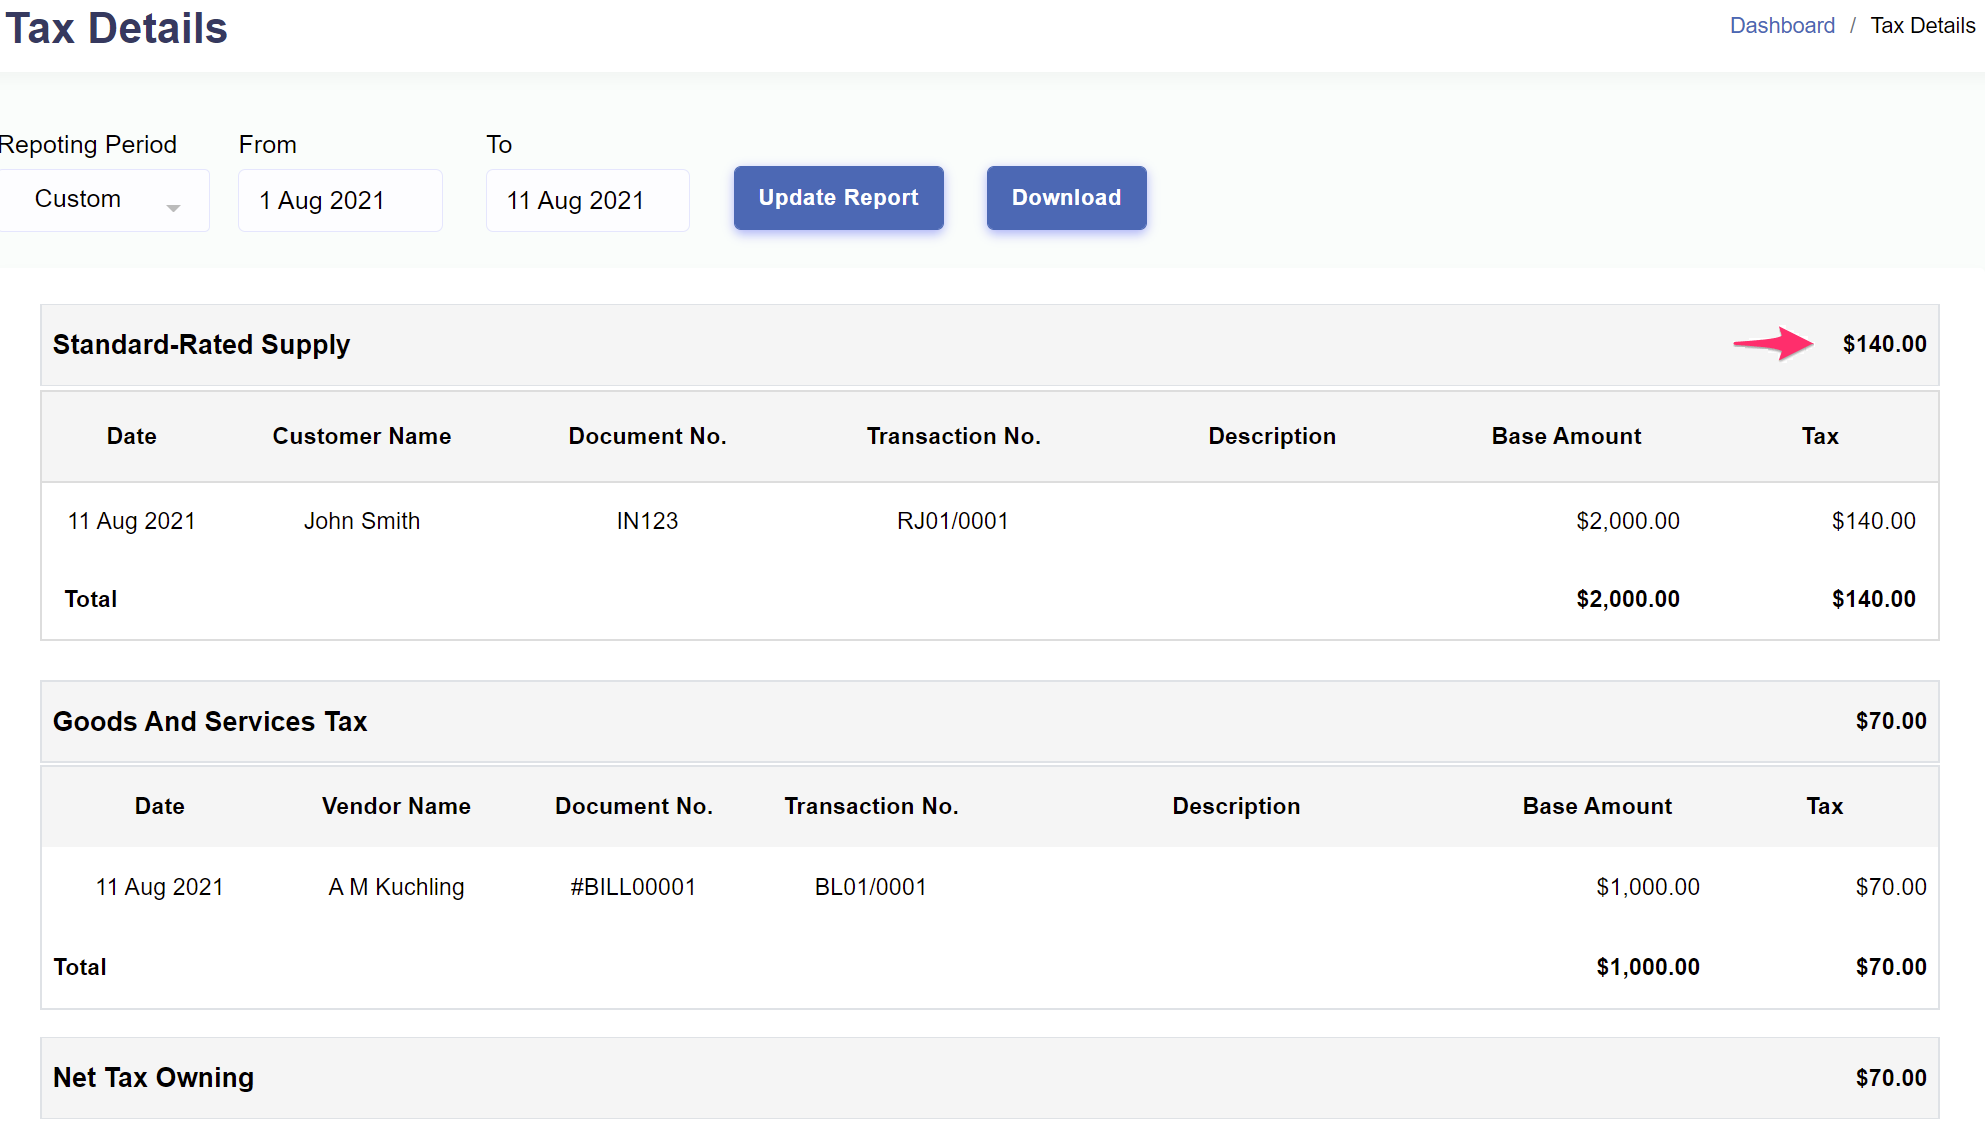Click the $70.00 tax in Kuchling row

point(1891,887)
